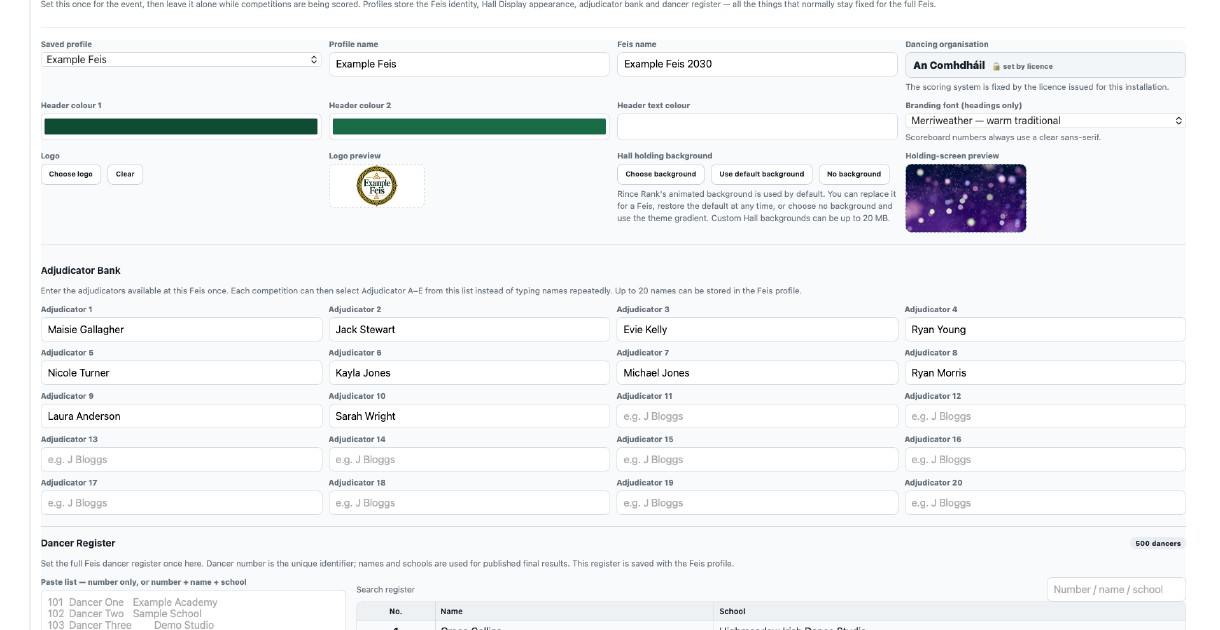Edit Adjudicator 1 field Maisie Gallagher

181,330
